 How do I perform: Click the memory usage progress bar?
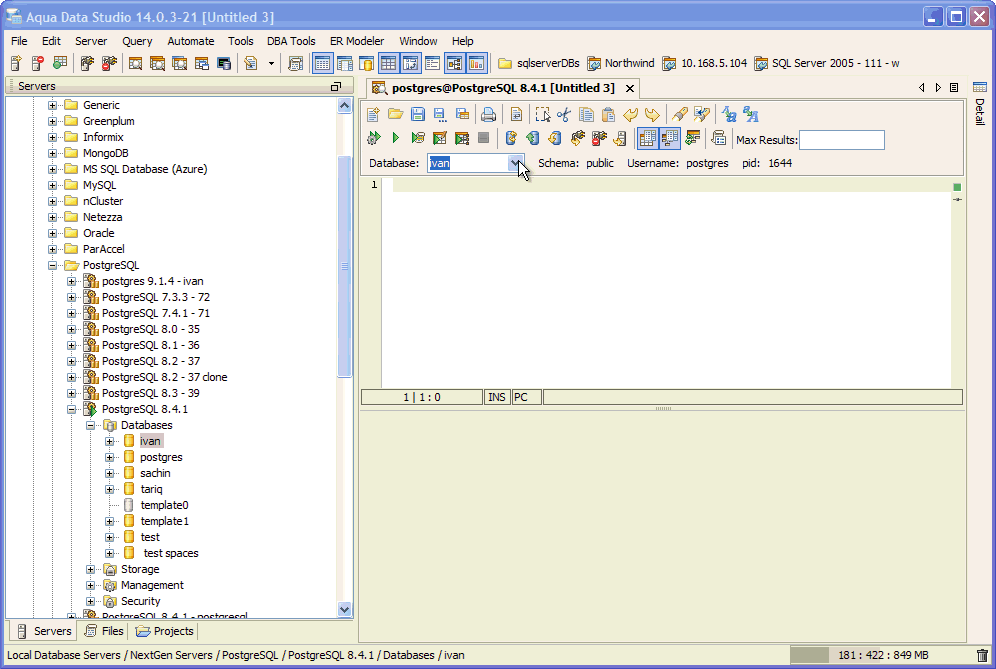884,655
